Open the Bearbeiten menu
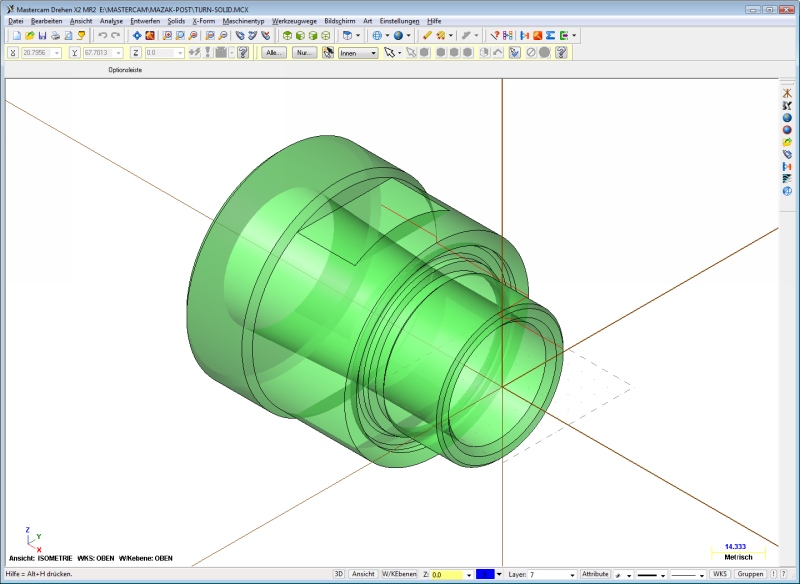 point(46,21)
